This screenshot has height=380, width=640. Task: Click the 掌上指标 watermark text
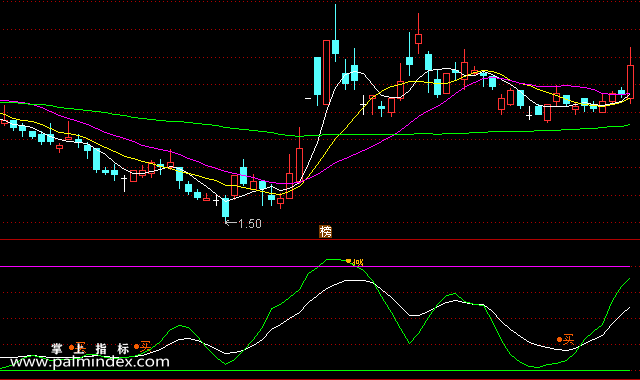click(x=90, y=349)
